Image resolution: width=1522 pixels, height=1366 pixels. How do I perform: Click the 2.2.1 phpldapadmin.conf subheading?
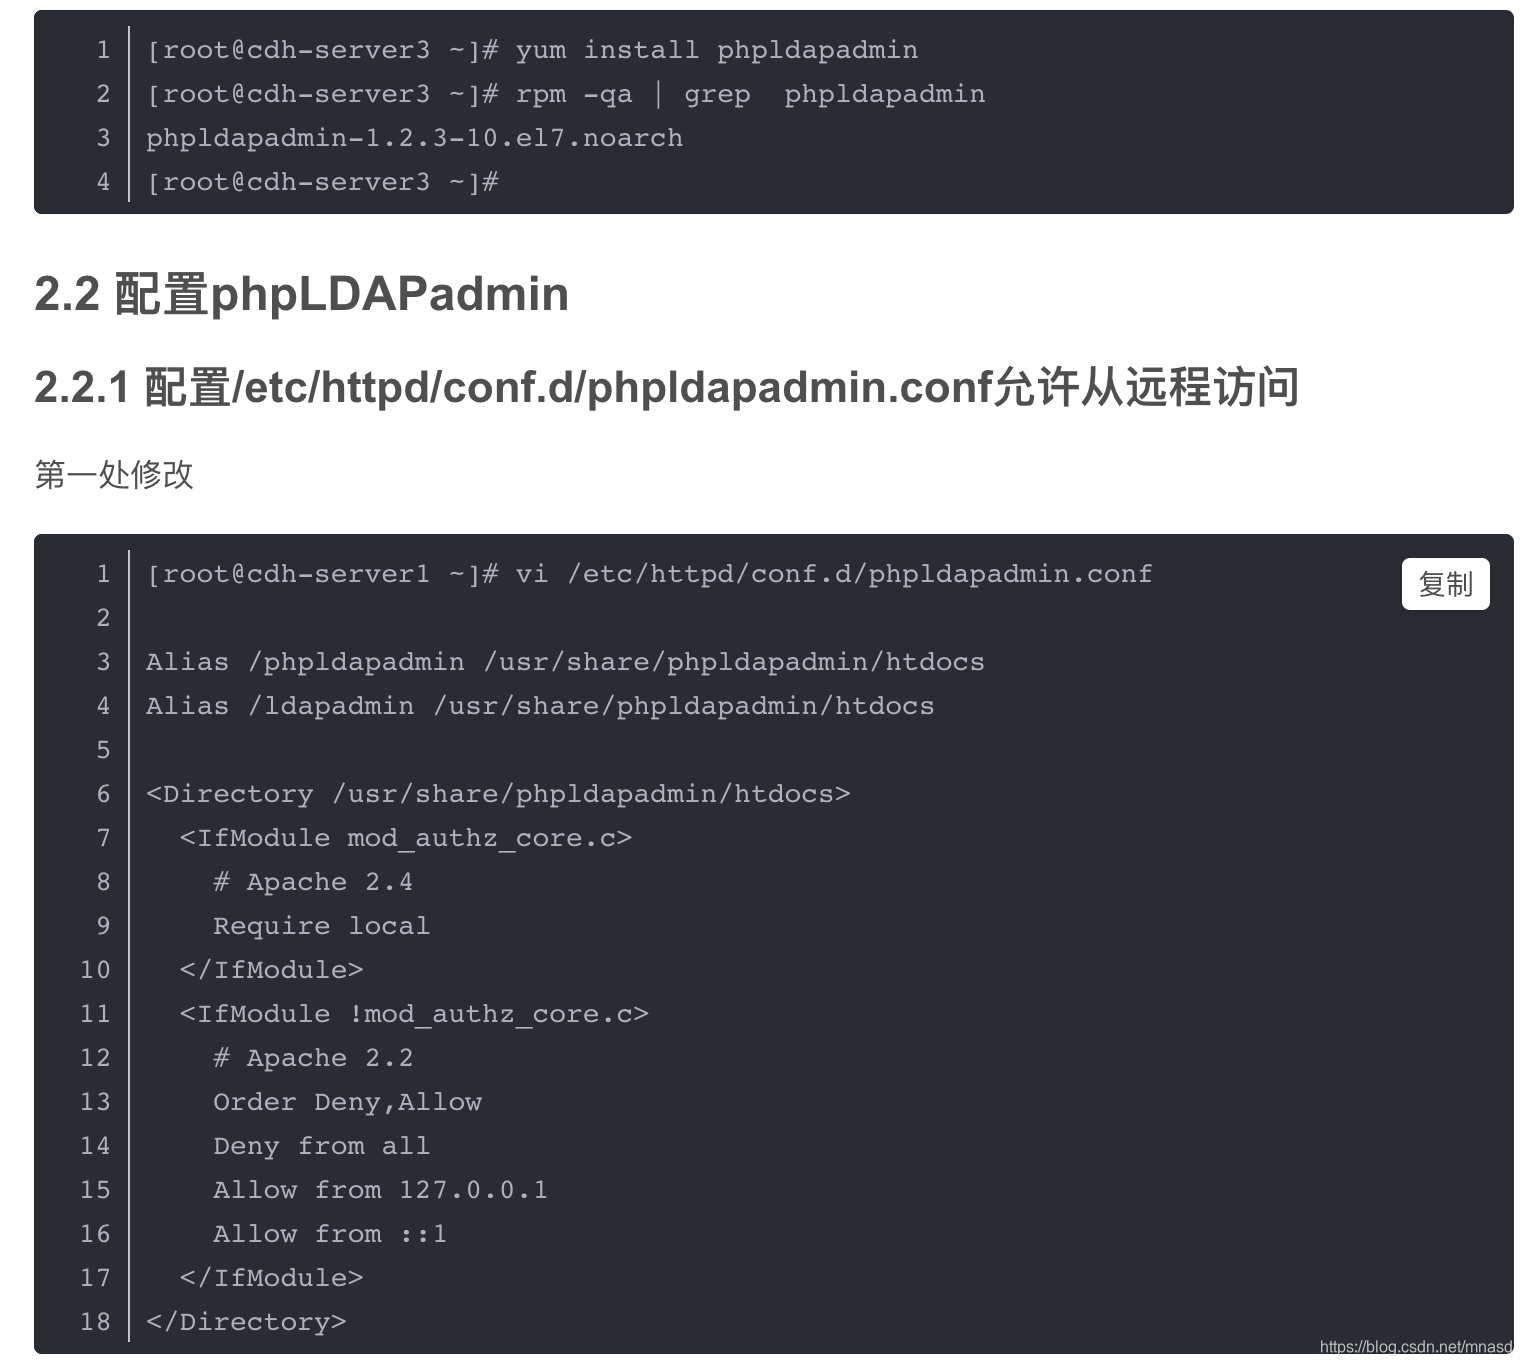pyautogui.click(x=666, y=388)
